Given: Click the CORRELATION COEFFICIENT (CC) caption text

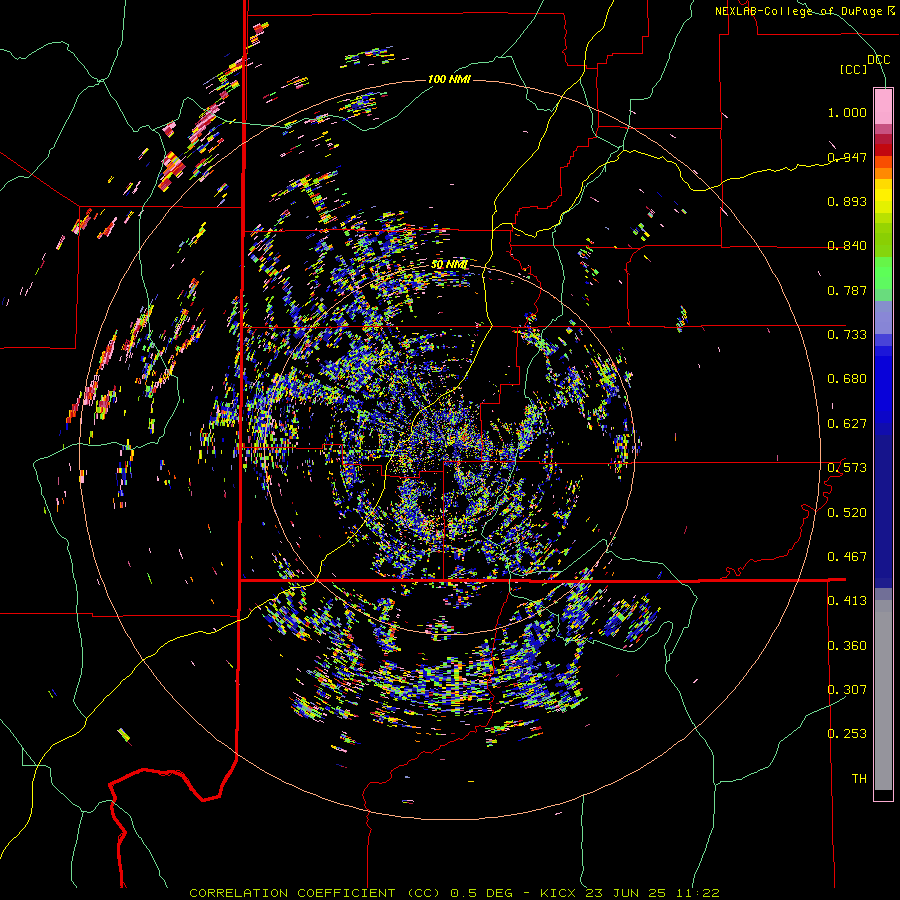Looking at the screenshot, I should (x=315, y=893).
